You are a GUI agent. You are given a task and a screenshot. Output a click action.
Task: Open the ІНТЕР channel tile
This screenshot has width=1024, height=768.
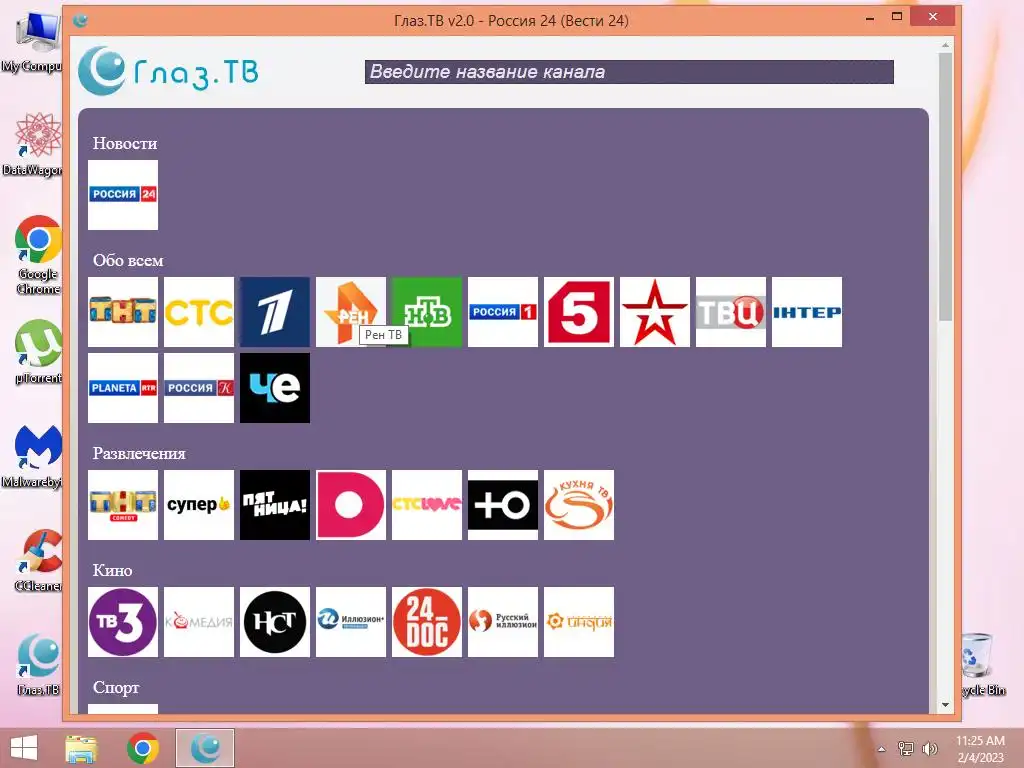pyautogui.click(x=807, y=312)
